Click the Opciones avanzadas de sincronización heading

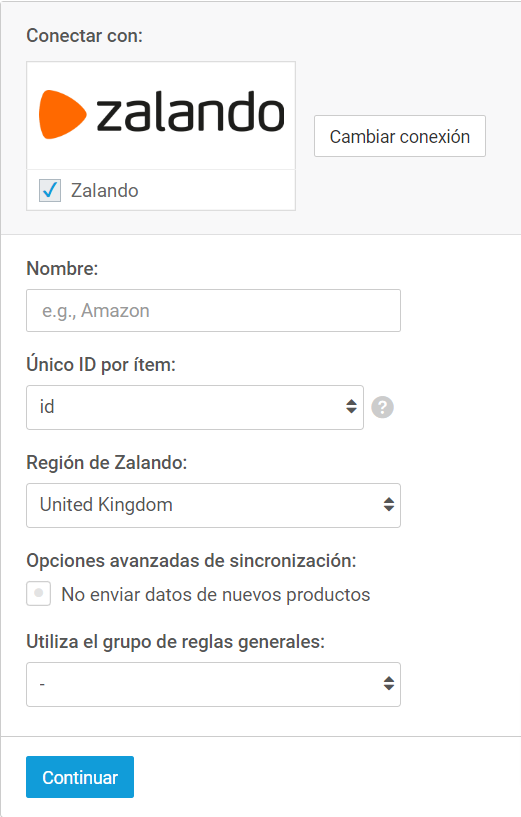(191, 561)
